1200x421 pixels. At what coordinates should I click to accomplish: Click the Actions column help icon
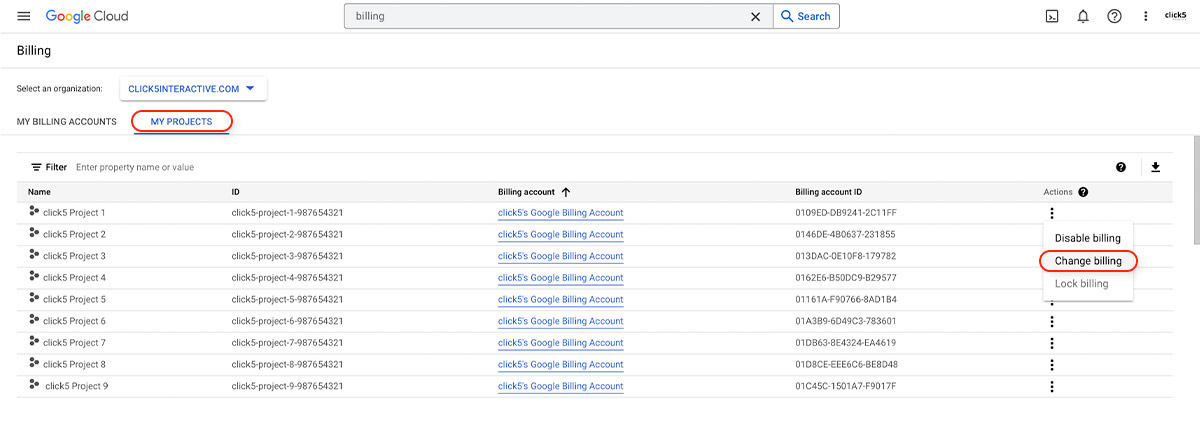coord(1083,191)
